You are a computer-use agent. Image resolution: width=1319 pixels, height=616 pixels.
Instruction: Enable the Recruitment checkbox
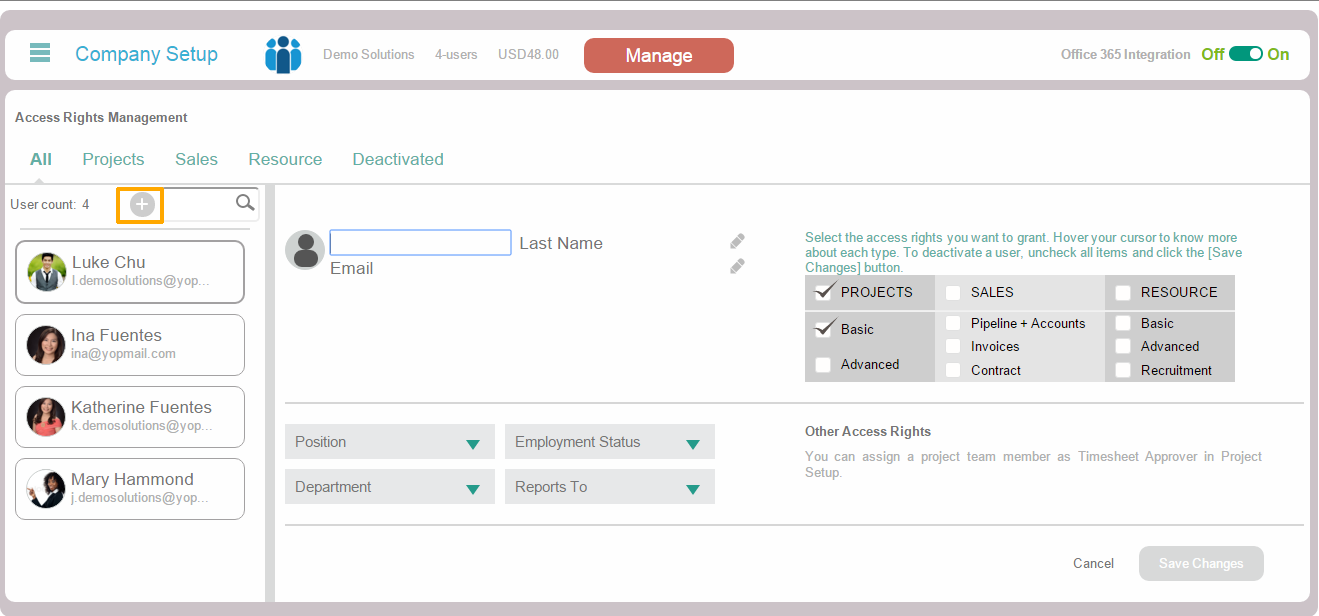[1123, 370]
